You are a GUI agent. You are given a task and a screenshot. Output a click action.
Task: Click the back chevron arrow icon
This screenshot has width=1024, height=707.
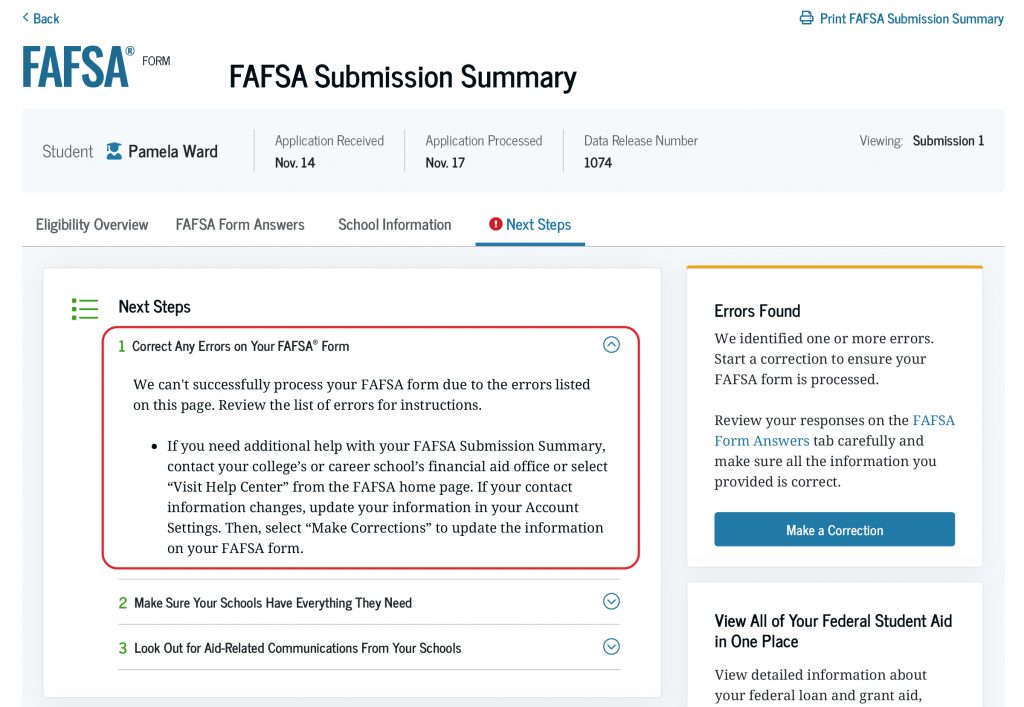tap(25, 18)
